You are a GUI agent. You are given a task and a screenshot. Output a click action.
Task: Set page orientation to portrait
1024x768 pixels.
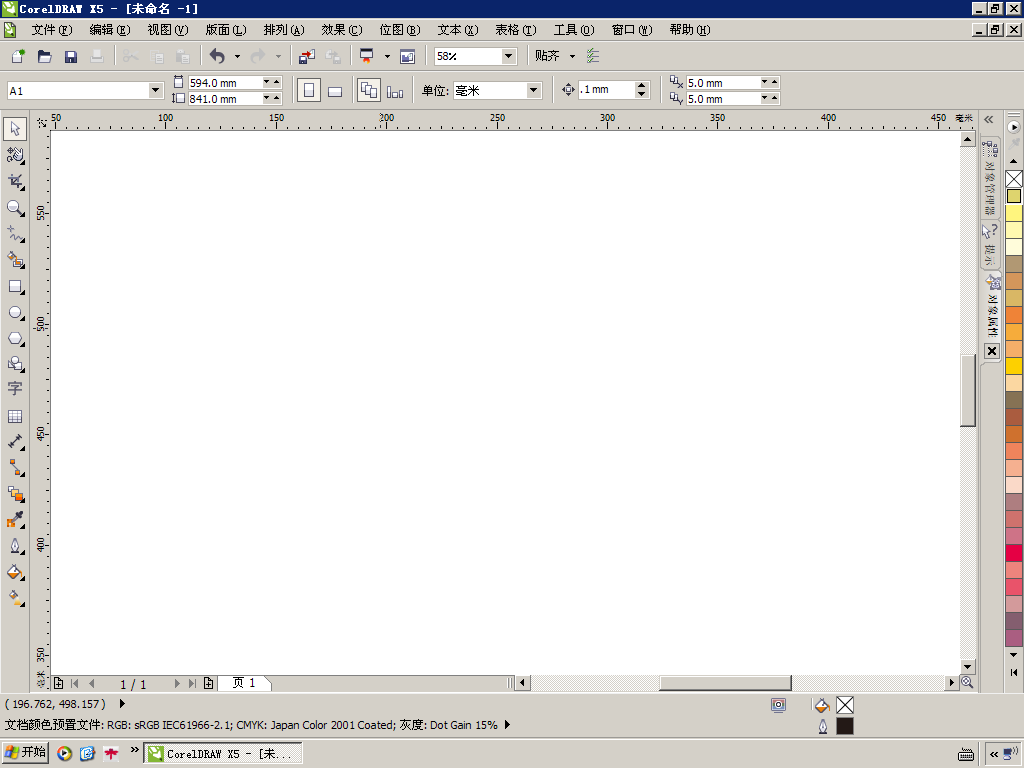309,91
